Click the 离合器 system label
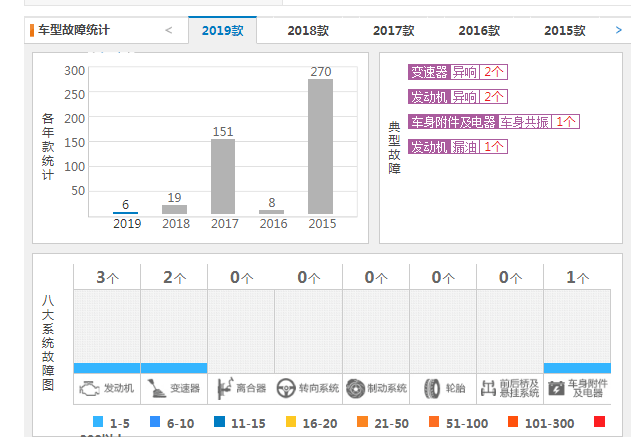Viewport: 631px width, 437px height. [251, 388]
